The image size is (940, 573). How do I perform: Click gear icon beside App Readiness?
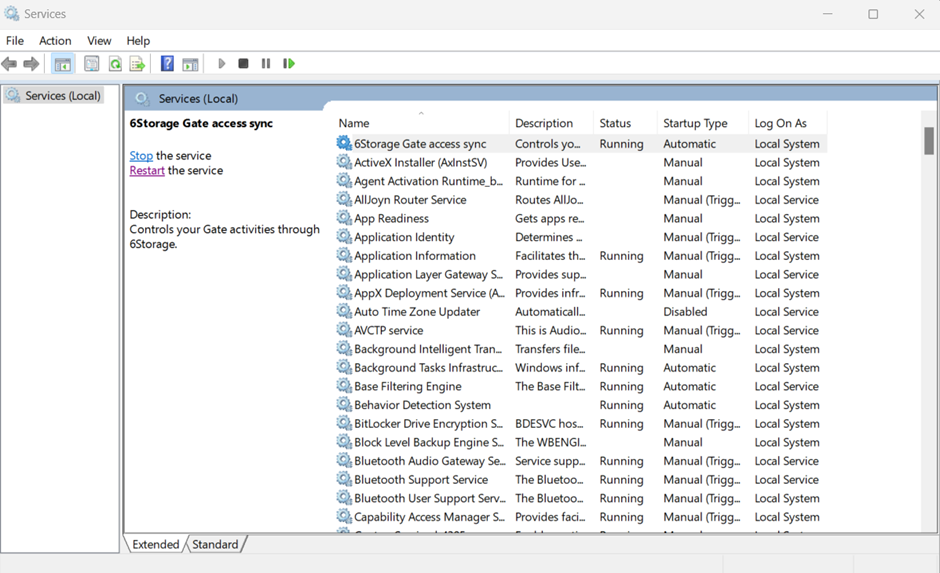click(344, 217)
